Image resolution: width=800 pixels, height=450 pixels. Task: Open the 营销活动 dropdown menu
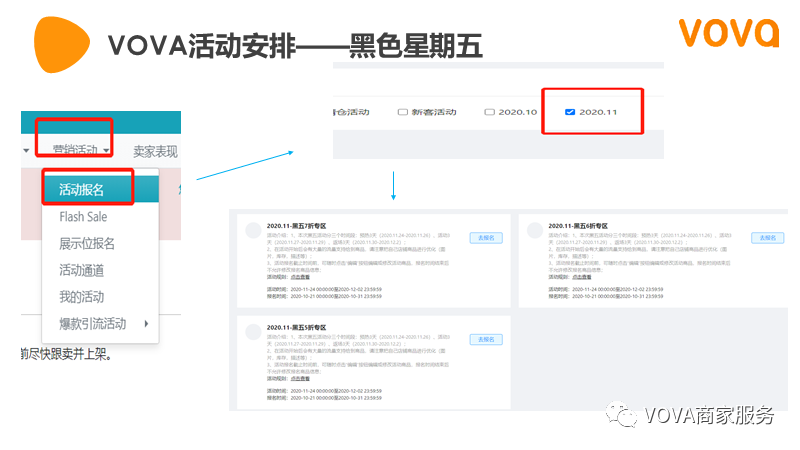coord(80,150)
